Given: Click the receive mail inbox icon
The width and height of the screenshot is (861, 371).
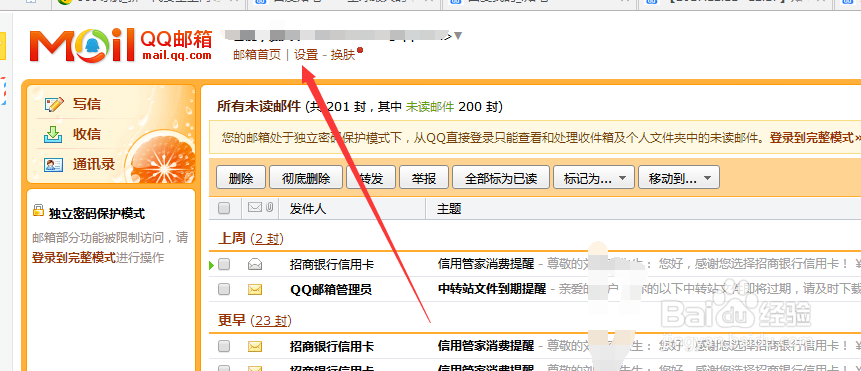Looking at the screenshot, I should [54, 134].
